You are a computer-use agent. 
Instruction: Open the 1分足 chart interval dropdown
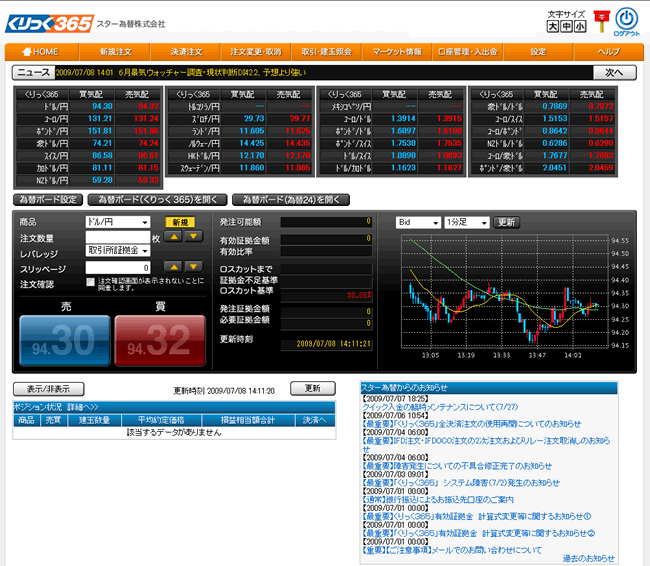point(467,223)
